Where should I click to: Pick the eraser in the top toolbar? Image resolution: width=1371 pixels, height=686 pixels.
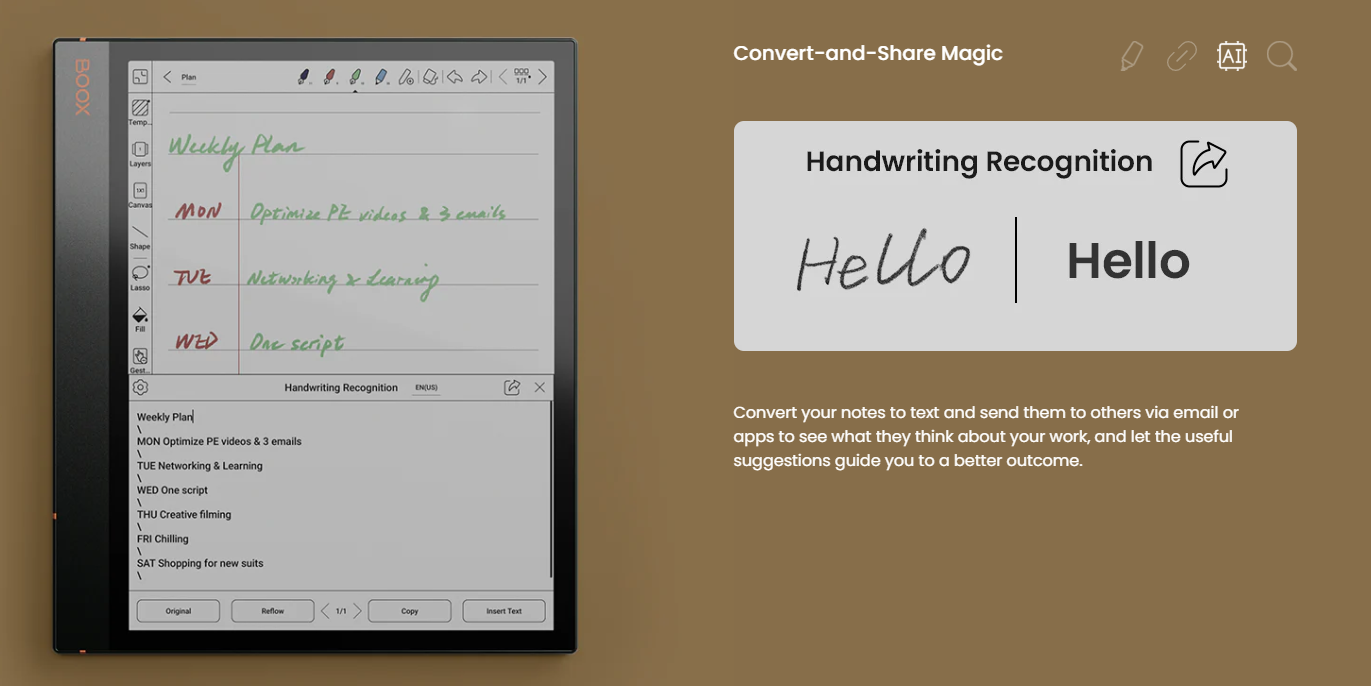(x=430, y=77)
